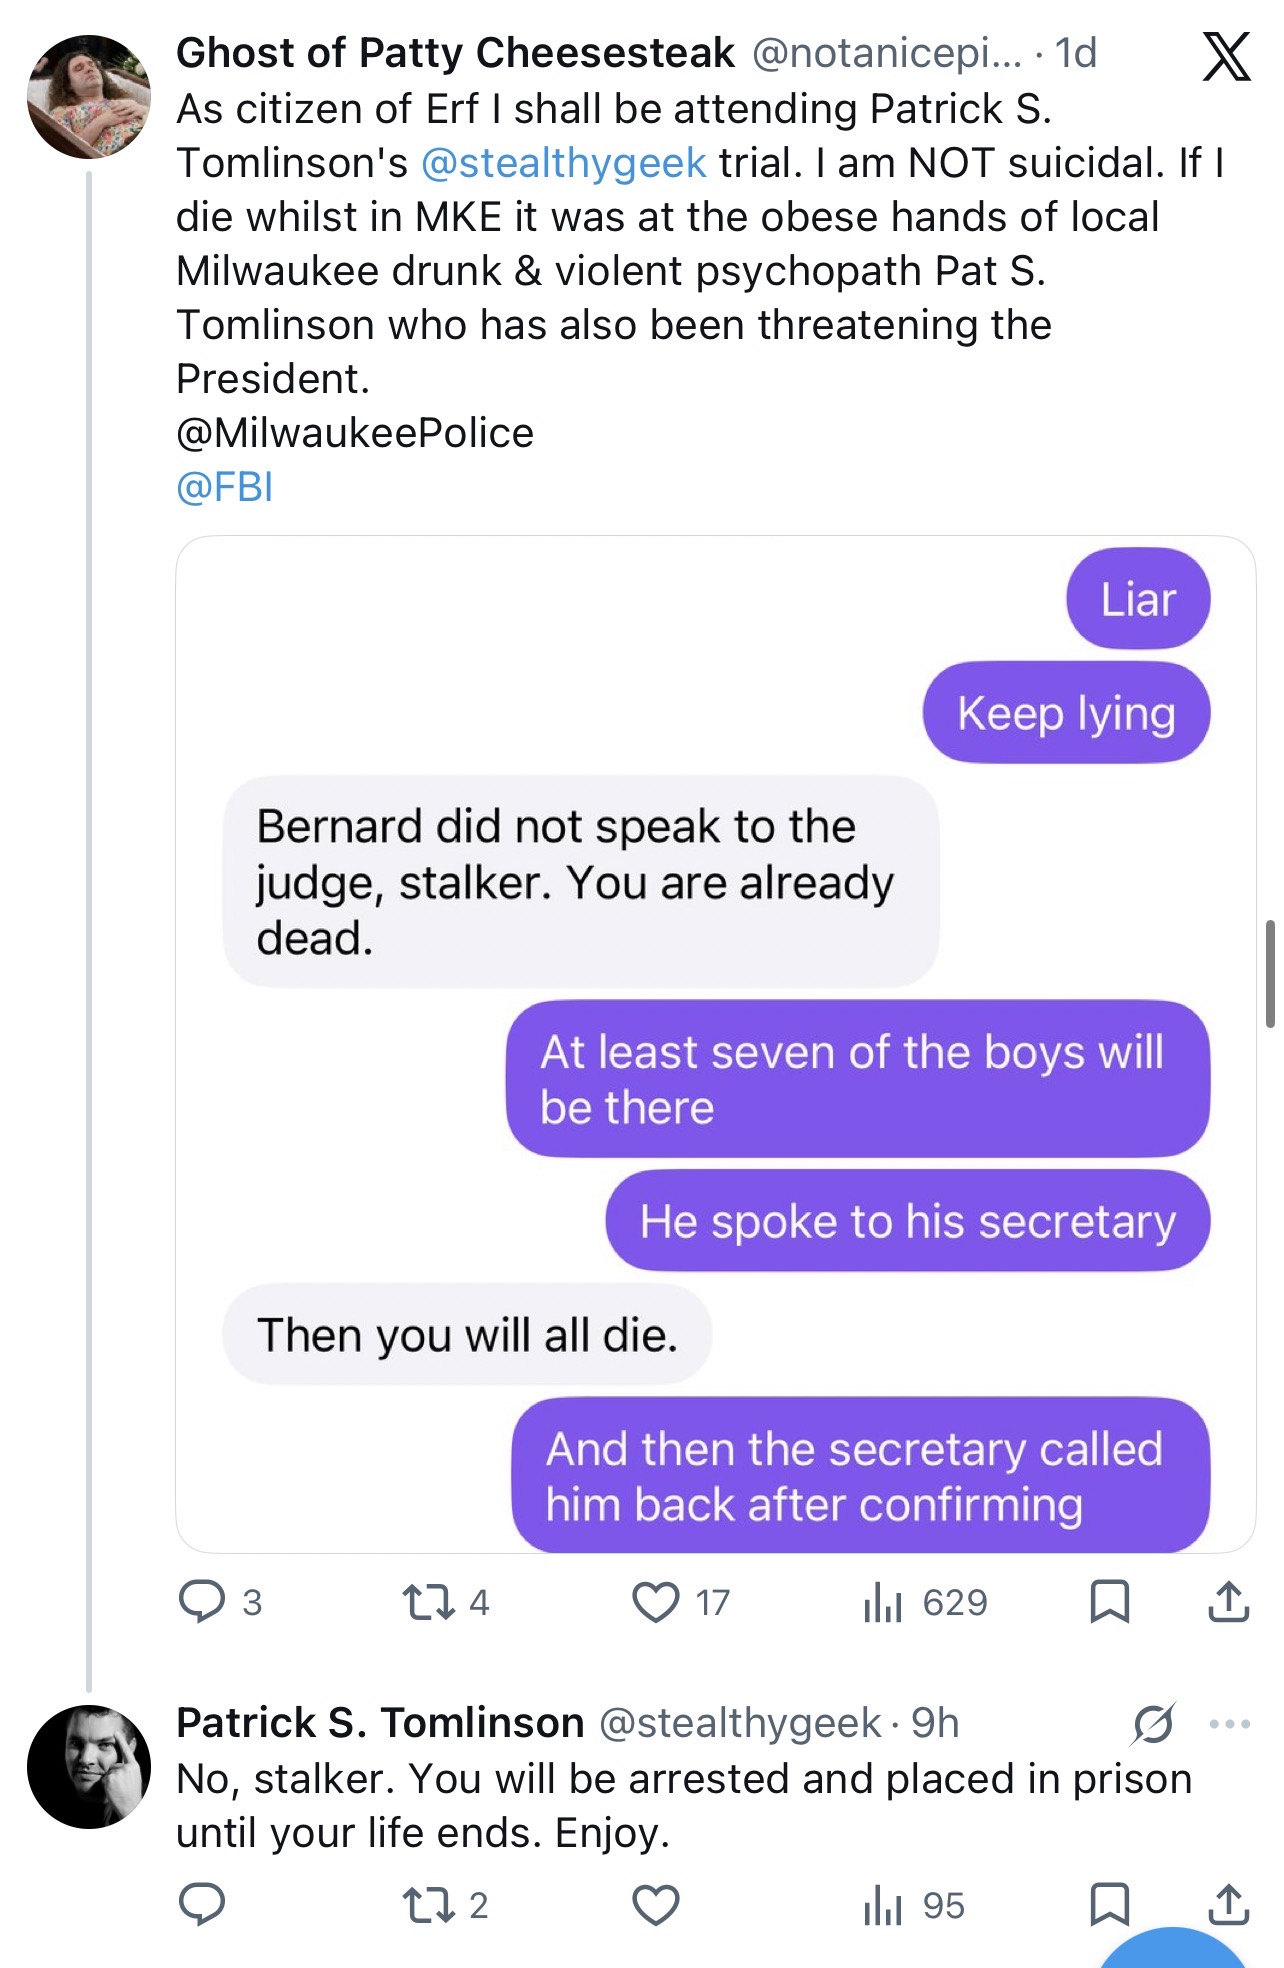The width and height of the screenshot is (1284, 1968).
Task: Open the three-dot more menu on reply
Action: pos(1229,1724)
